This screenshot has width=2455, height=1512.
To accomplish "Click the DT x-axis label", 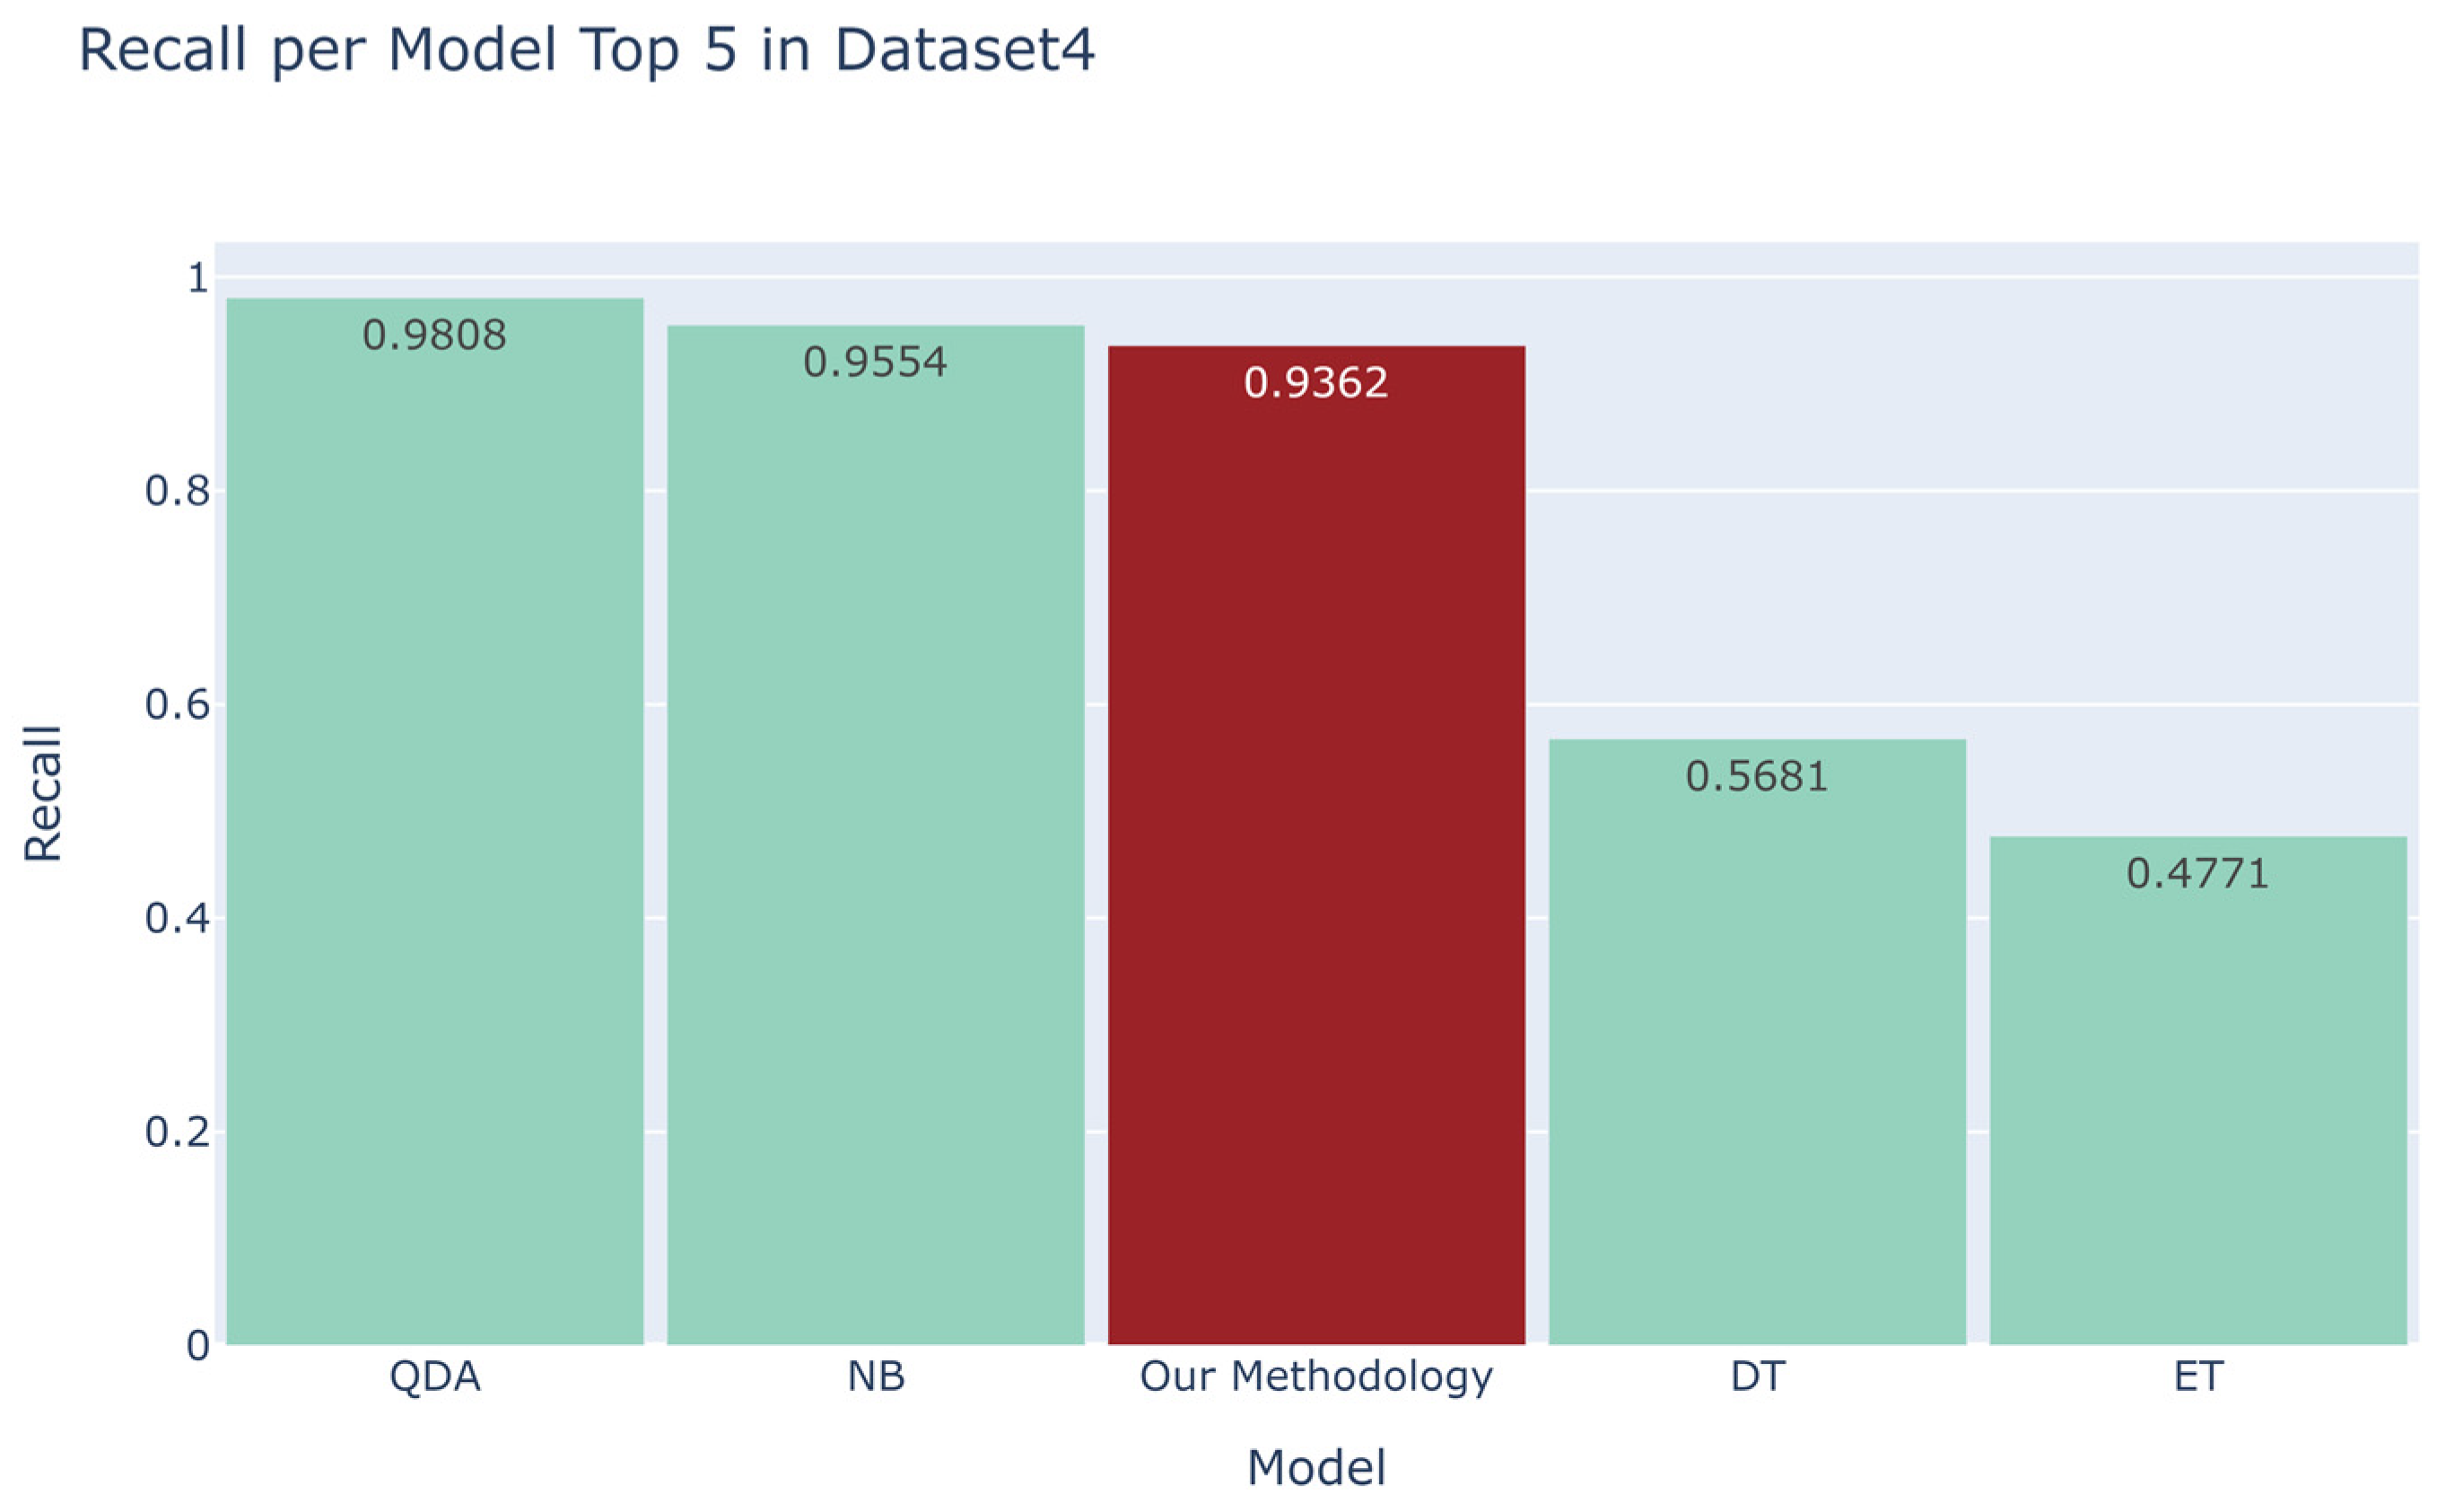I will click(1757, 1377).
